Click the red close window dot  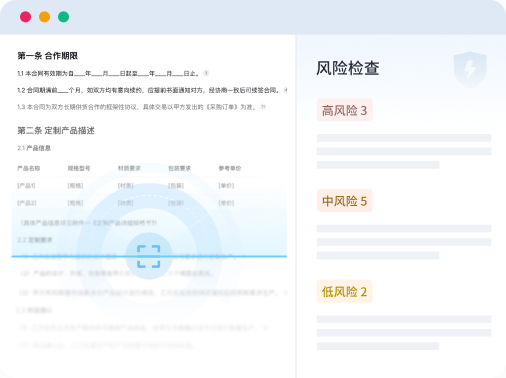(26, 17)
